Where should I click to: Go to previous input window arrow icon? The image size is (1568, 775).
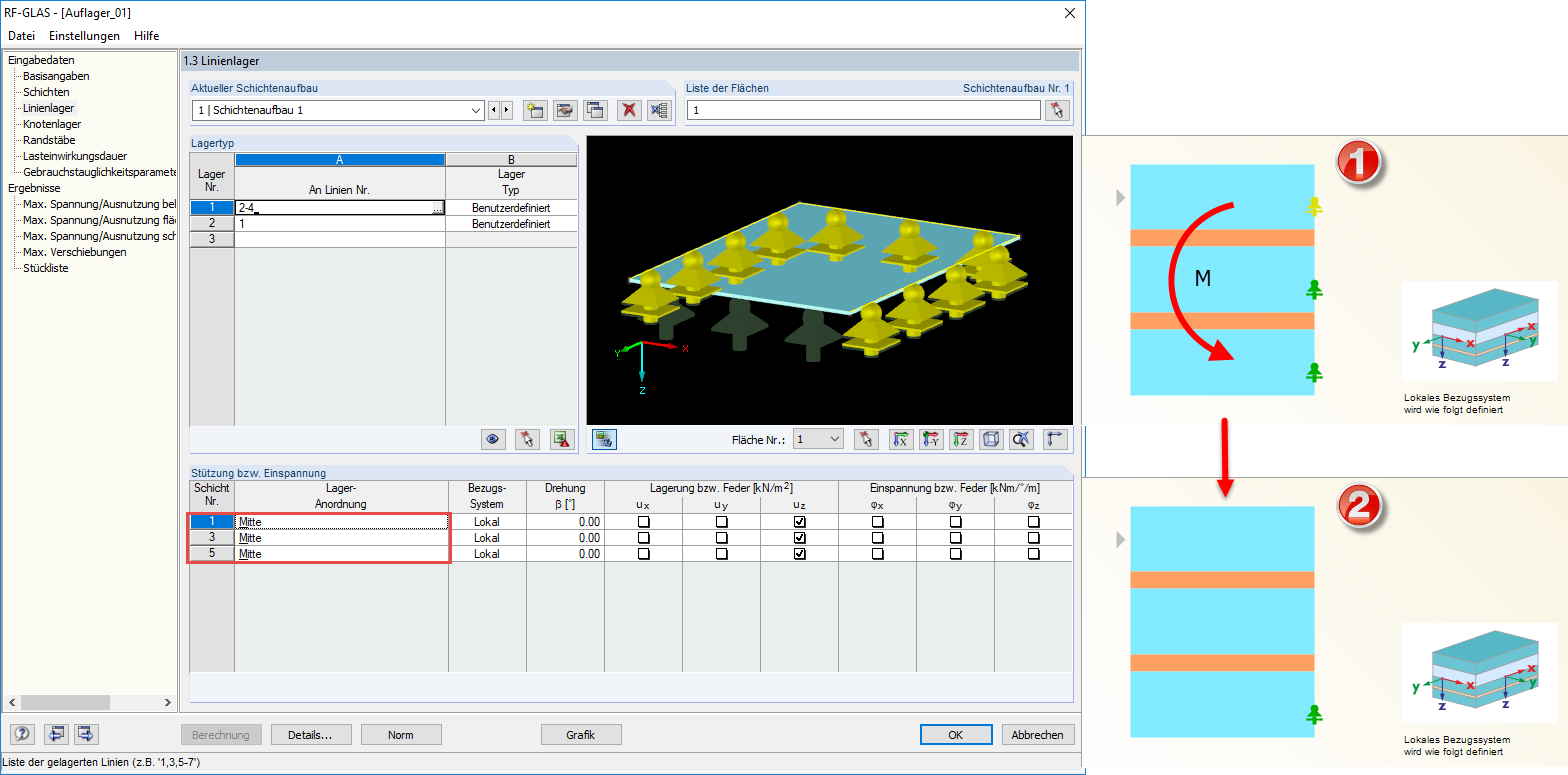56,734
